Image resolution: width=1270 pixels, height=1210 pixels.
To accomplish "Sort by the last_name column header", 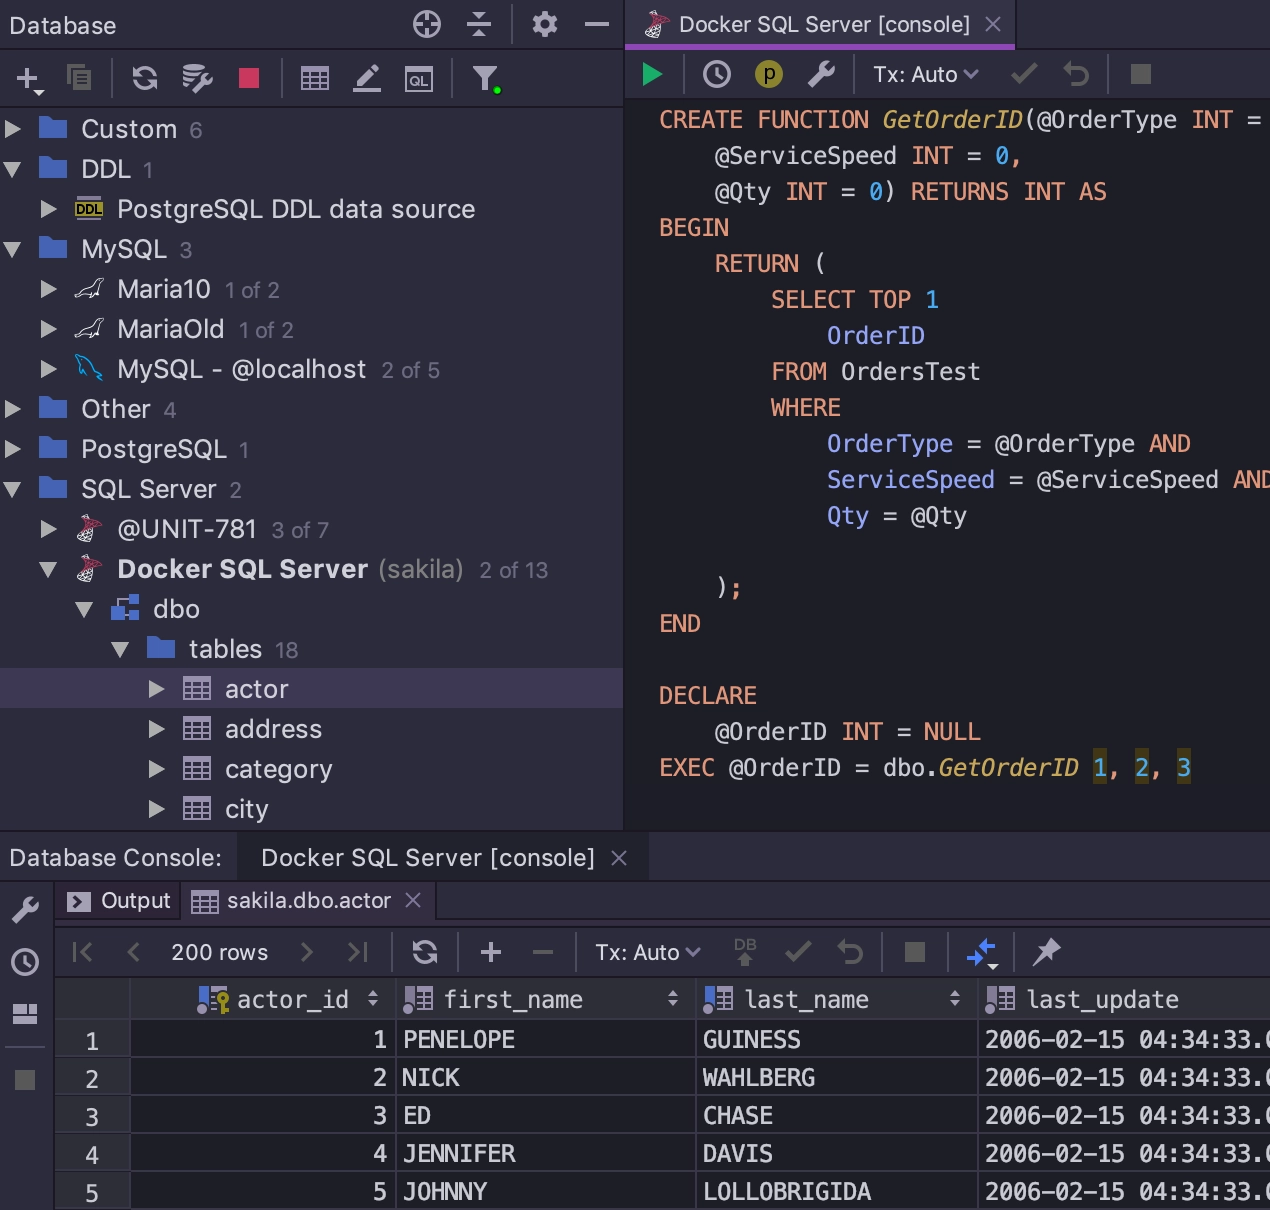I will point(836,999).
